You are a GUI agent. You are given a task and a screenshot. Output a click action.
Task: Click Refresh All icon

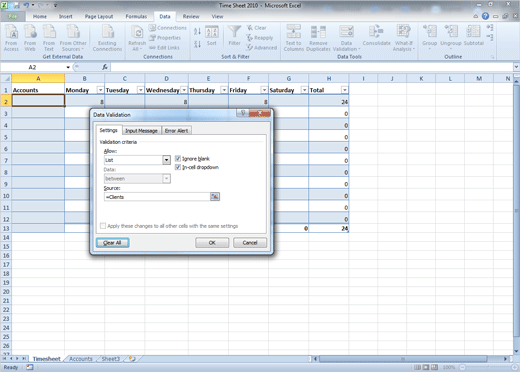pos(137,38)
